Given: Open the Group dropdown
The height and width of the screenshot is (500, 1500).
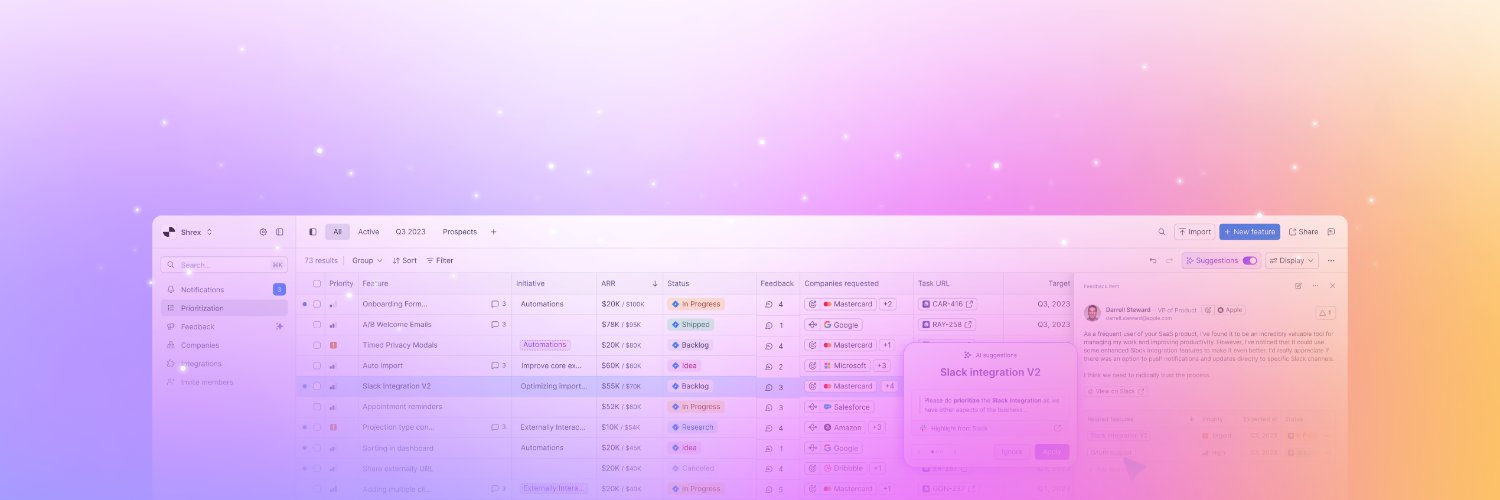Looking at the screenshot, I should click(367, 260).
